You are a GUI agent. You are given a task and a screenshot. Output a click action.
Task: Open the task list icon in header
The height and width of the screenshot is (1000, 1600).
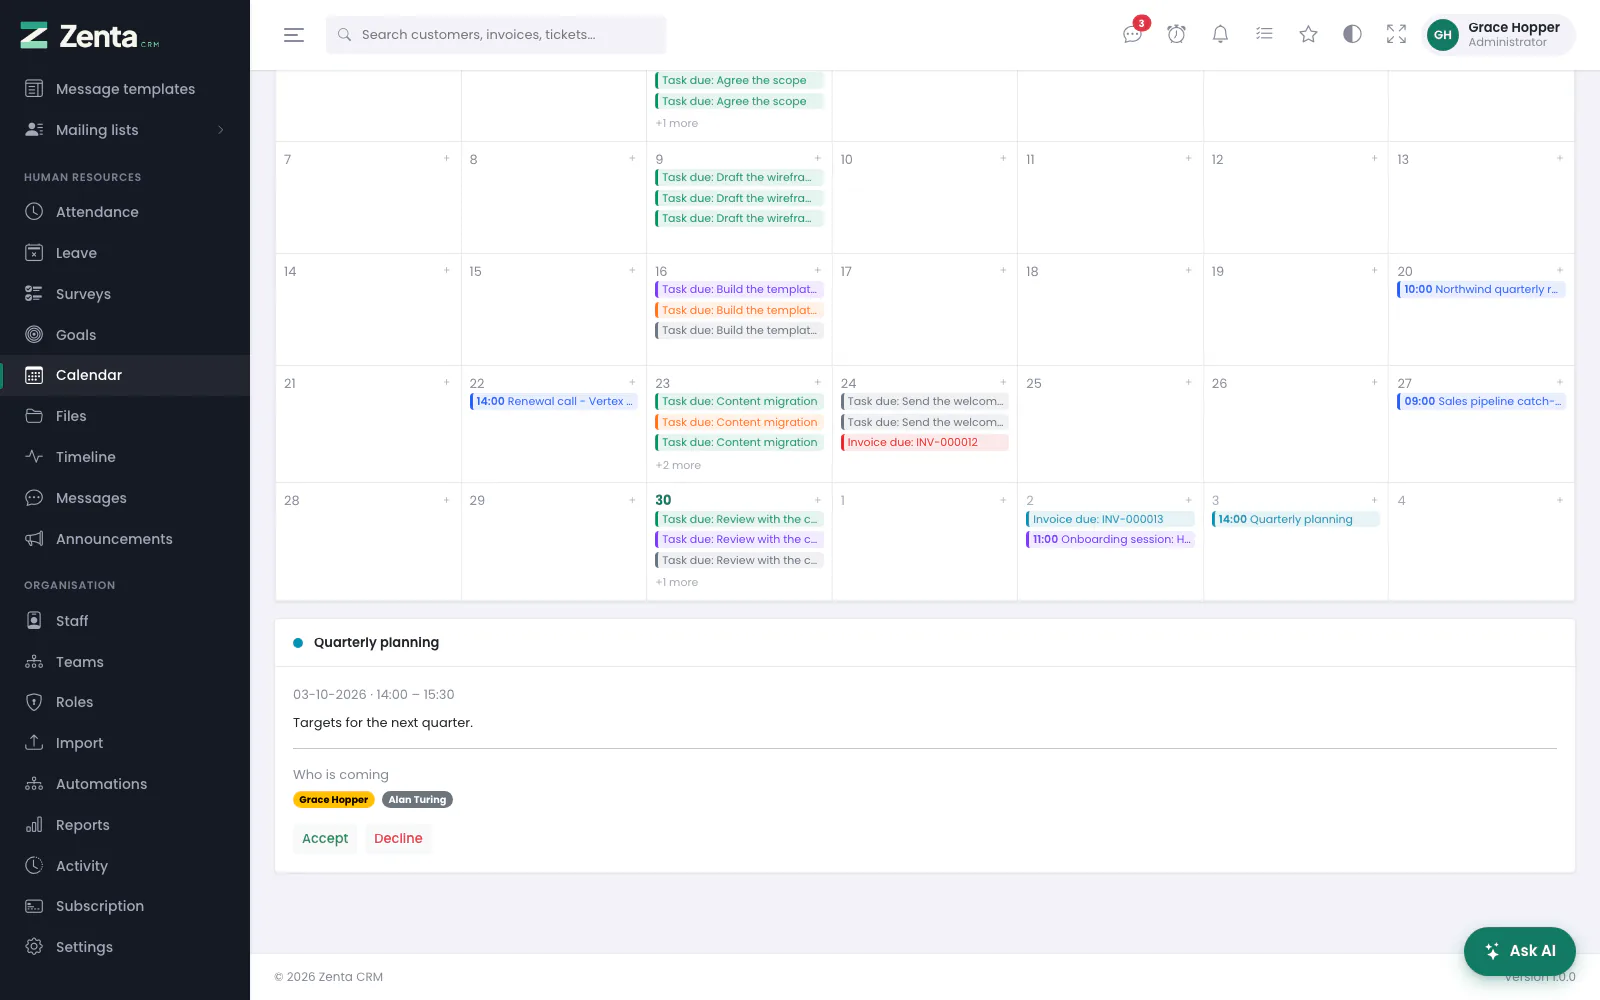pyautogui.click(x=1265, y=35)
